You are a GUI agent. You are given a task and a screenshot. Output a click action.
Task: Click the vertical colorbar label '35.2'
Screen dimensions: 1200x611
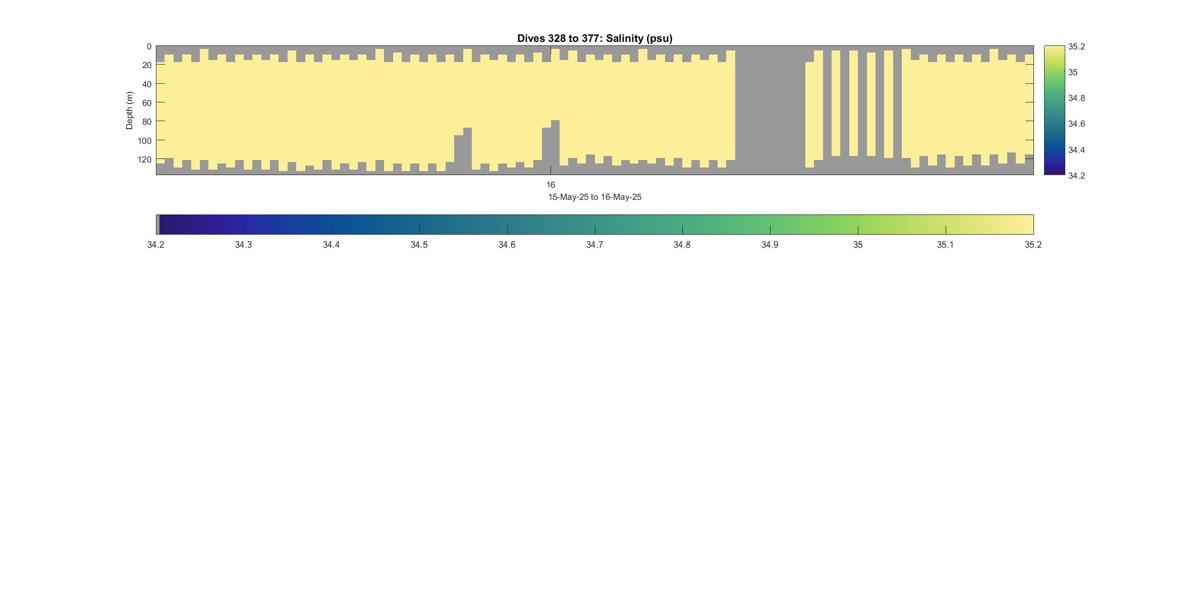pos(1076,47)
